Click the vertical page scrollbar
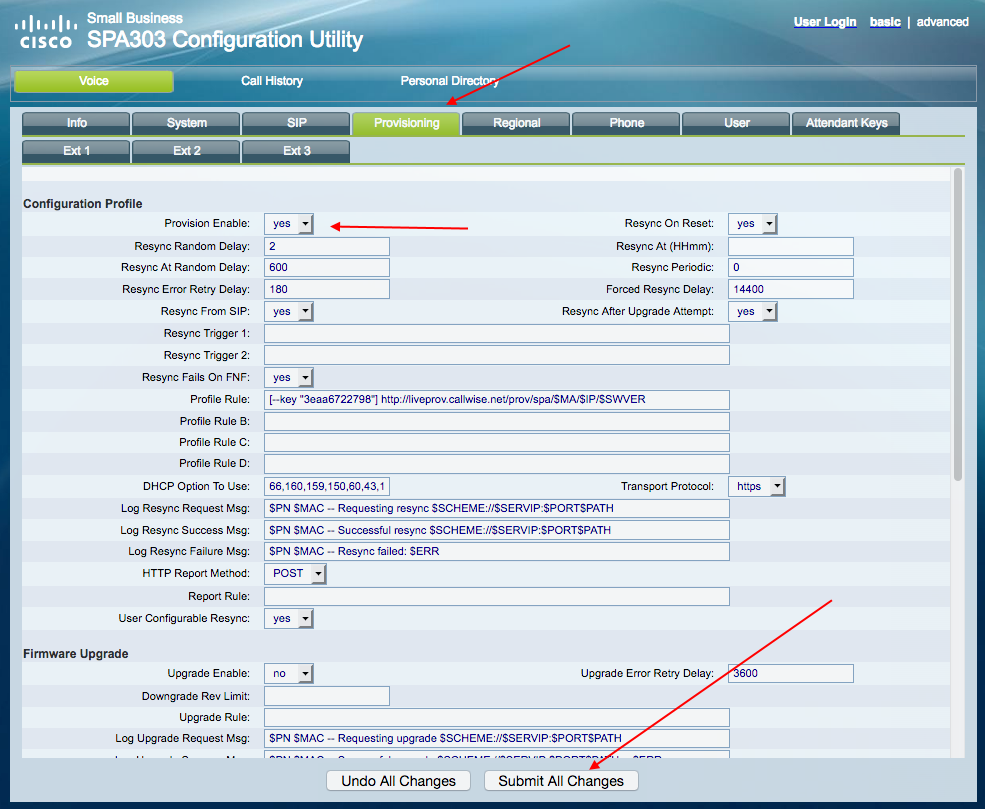The image size is (985, 809). coord(957,323)
